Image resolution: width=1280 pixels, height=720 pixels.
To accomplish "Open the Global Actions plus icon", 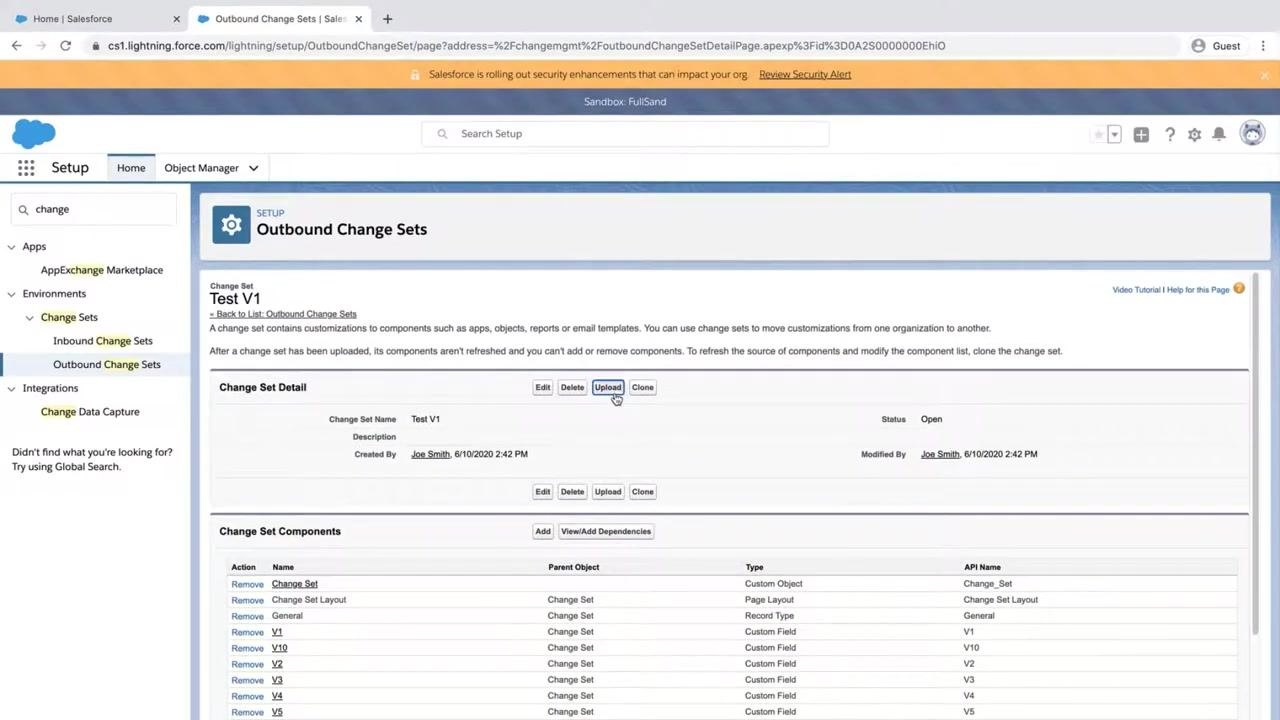I will (x=1141, y=134).
